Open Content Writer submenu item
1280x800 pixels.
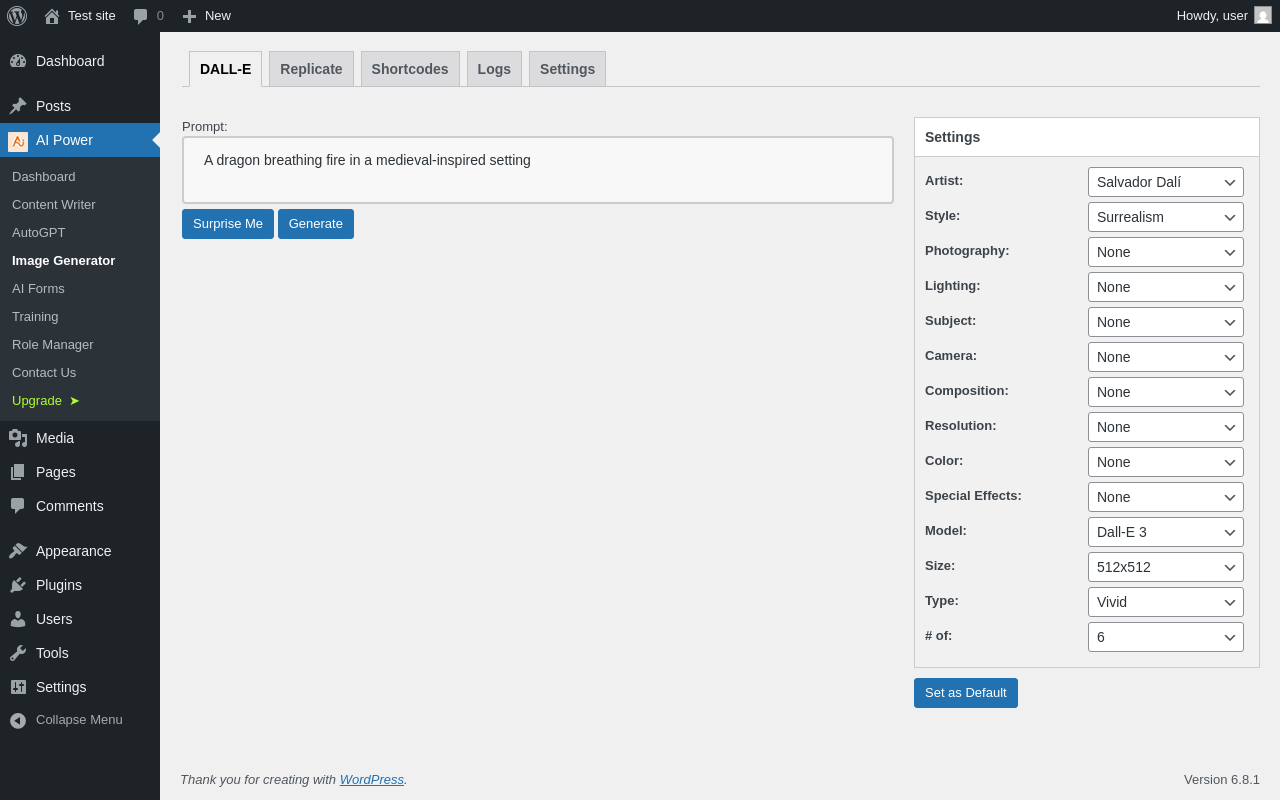pos(80,205)
